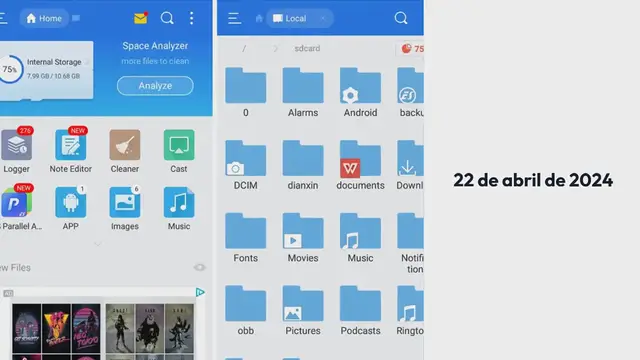This screenshot has width=640, height=360.
Task: Open the Podcasts folder
Action: tap(360, 304)
